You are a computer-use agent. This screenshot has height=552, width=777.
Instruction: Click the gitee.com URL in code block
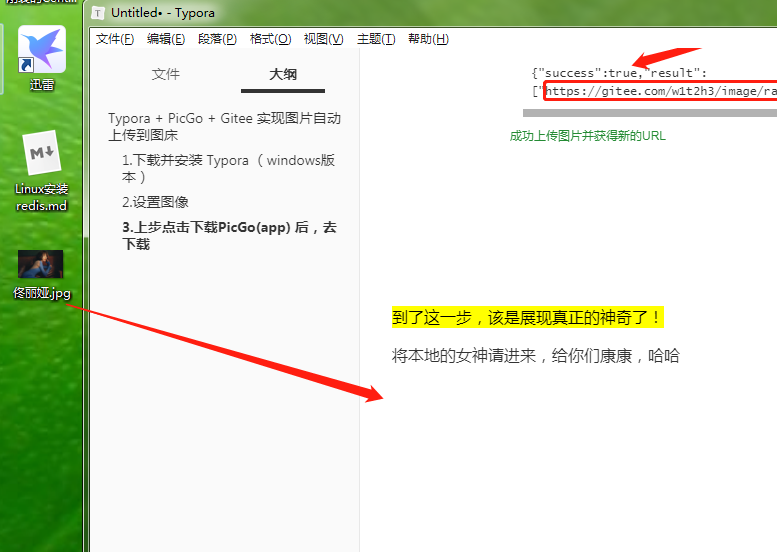(x=661, y=91)
